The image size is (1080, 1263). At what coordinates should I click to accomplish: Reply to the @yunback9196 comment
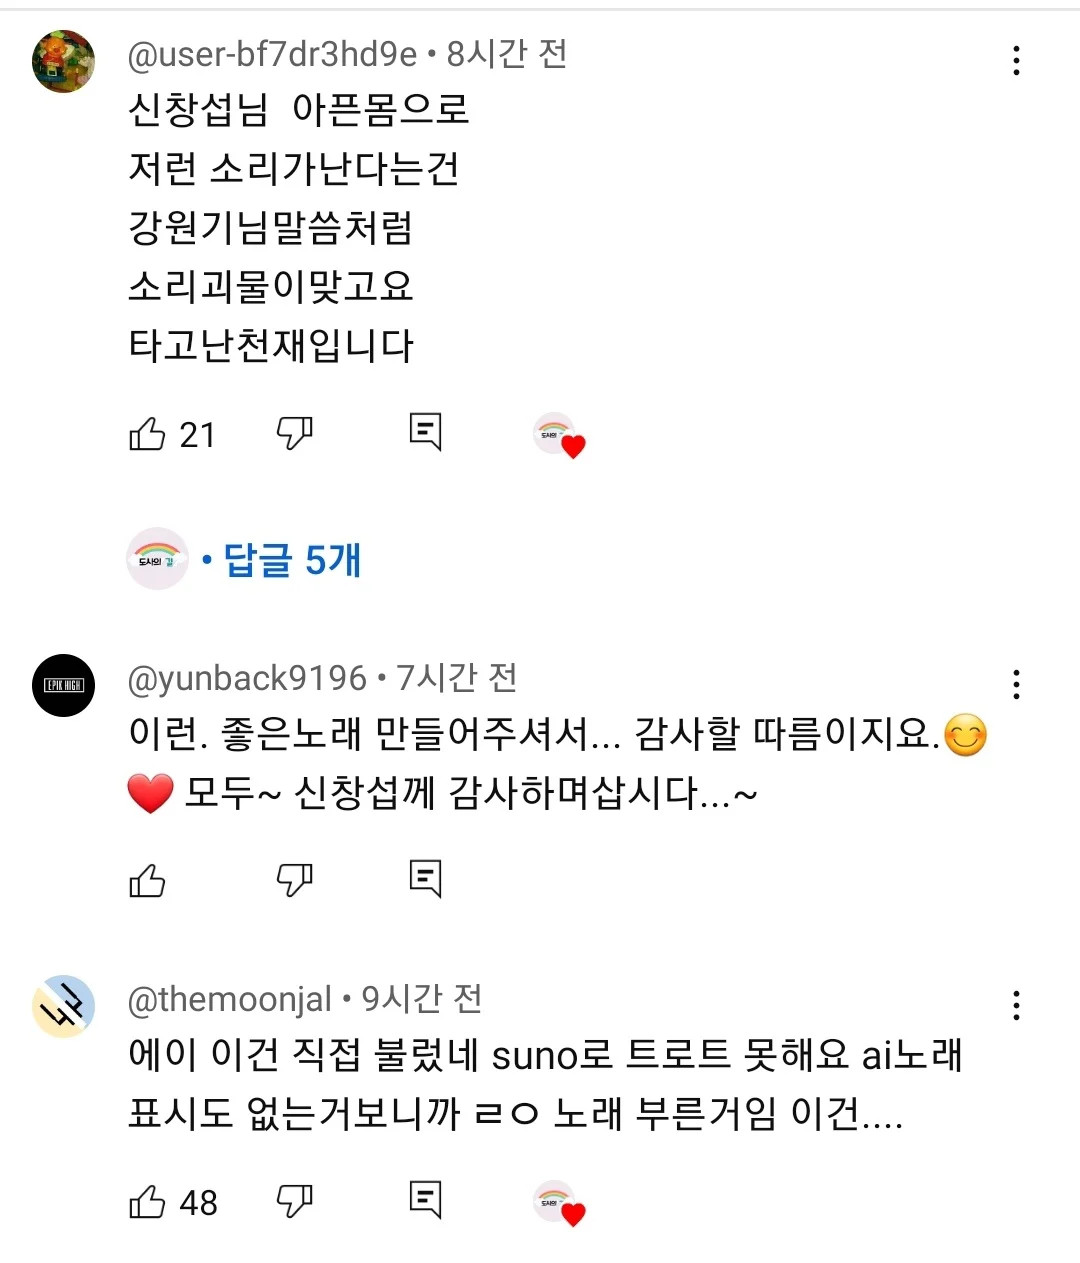click(425, 878)
